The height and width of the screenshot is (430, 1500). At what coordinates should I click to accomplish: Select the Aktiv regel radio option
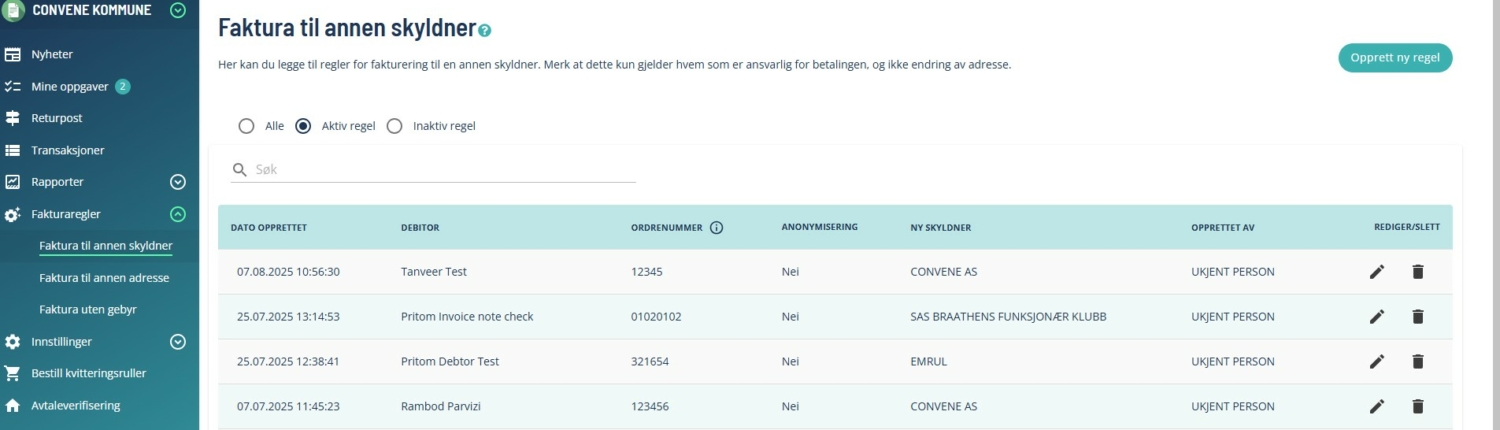point(303,126)
